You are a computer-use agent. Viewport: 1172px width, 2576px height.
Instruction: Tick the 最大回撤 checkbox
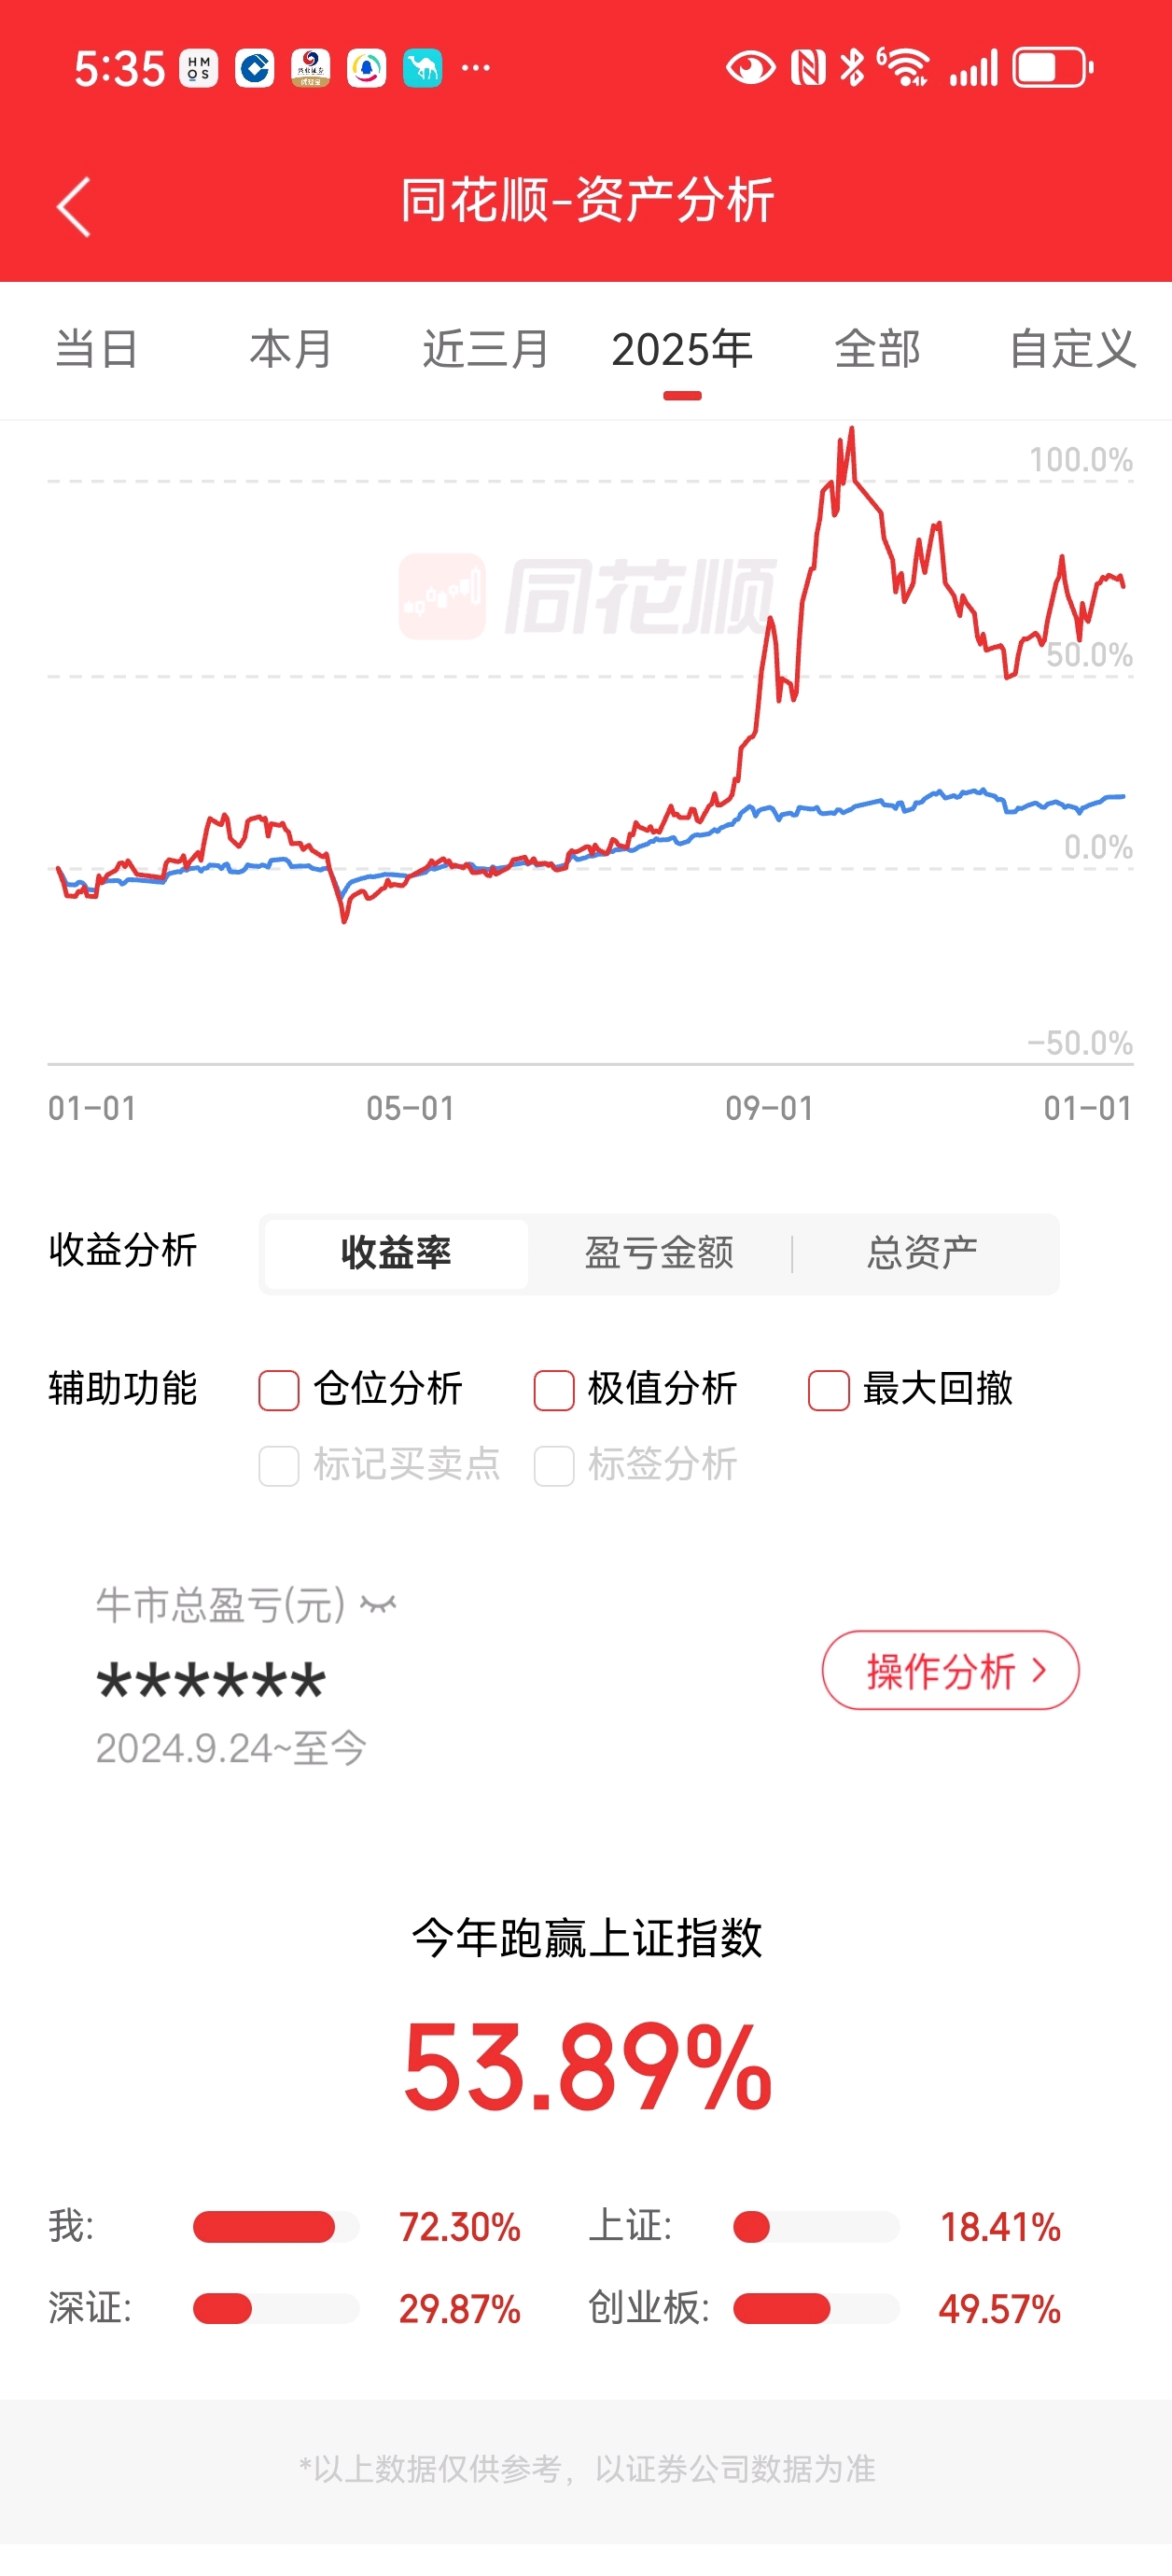tap(829, 1390)
